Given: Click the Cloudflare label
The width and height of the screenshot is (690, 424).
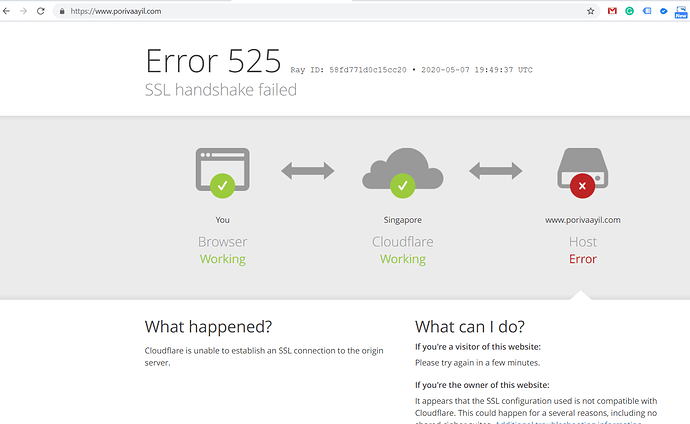Looking at the screenshot, I should pos(403,241).
